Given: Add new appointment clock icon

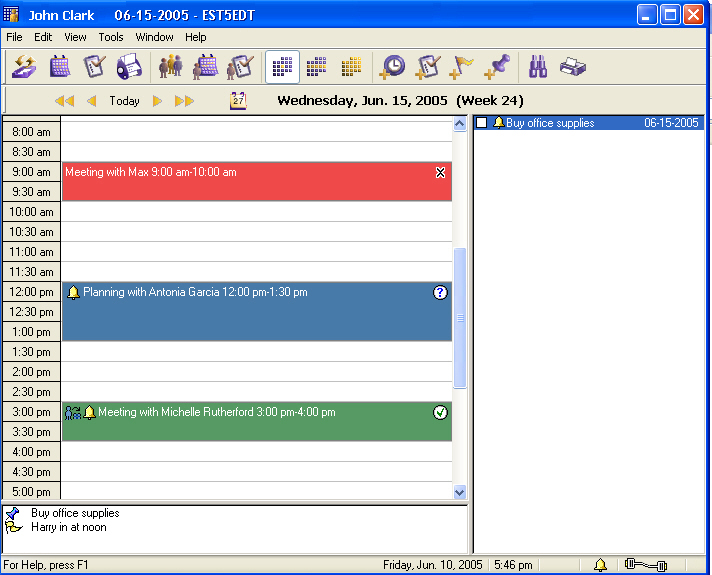Looking at the screenshot, I should click(x=392, y=67).
